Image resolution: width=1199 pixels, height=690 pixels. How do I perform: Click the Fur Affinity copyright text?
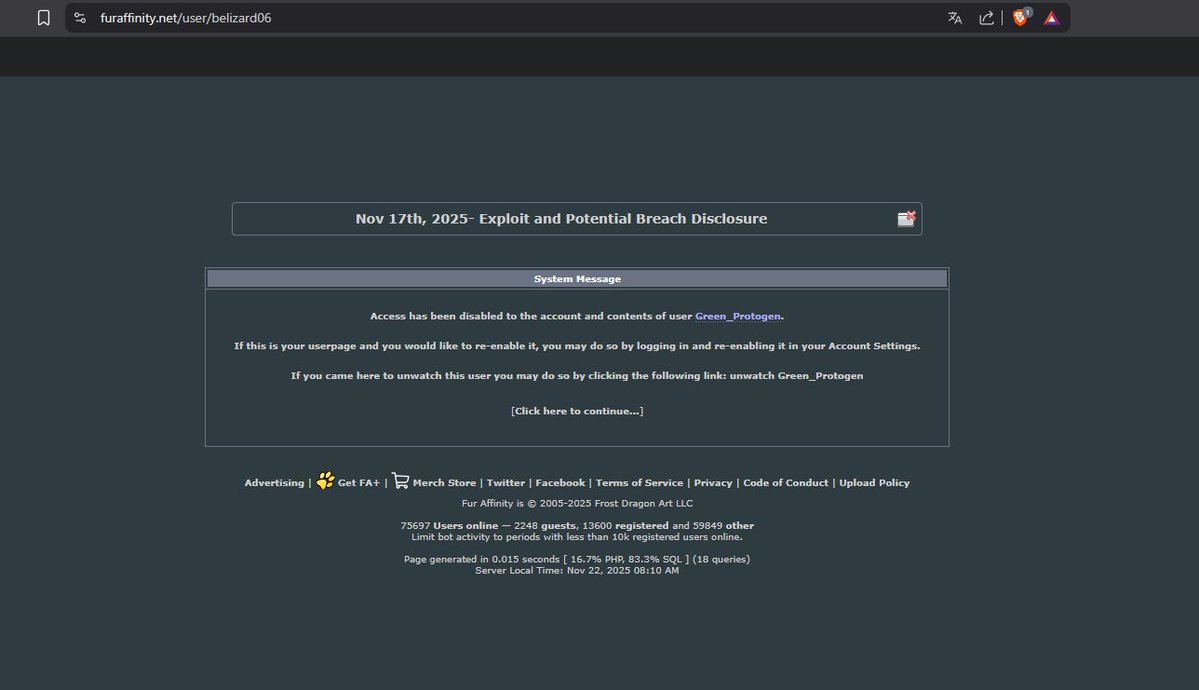(x=577, y=503)
